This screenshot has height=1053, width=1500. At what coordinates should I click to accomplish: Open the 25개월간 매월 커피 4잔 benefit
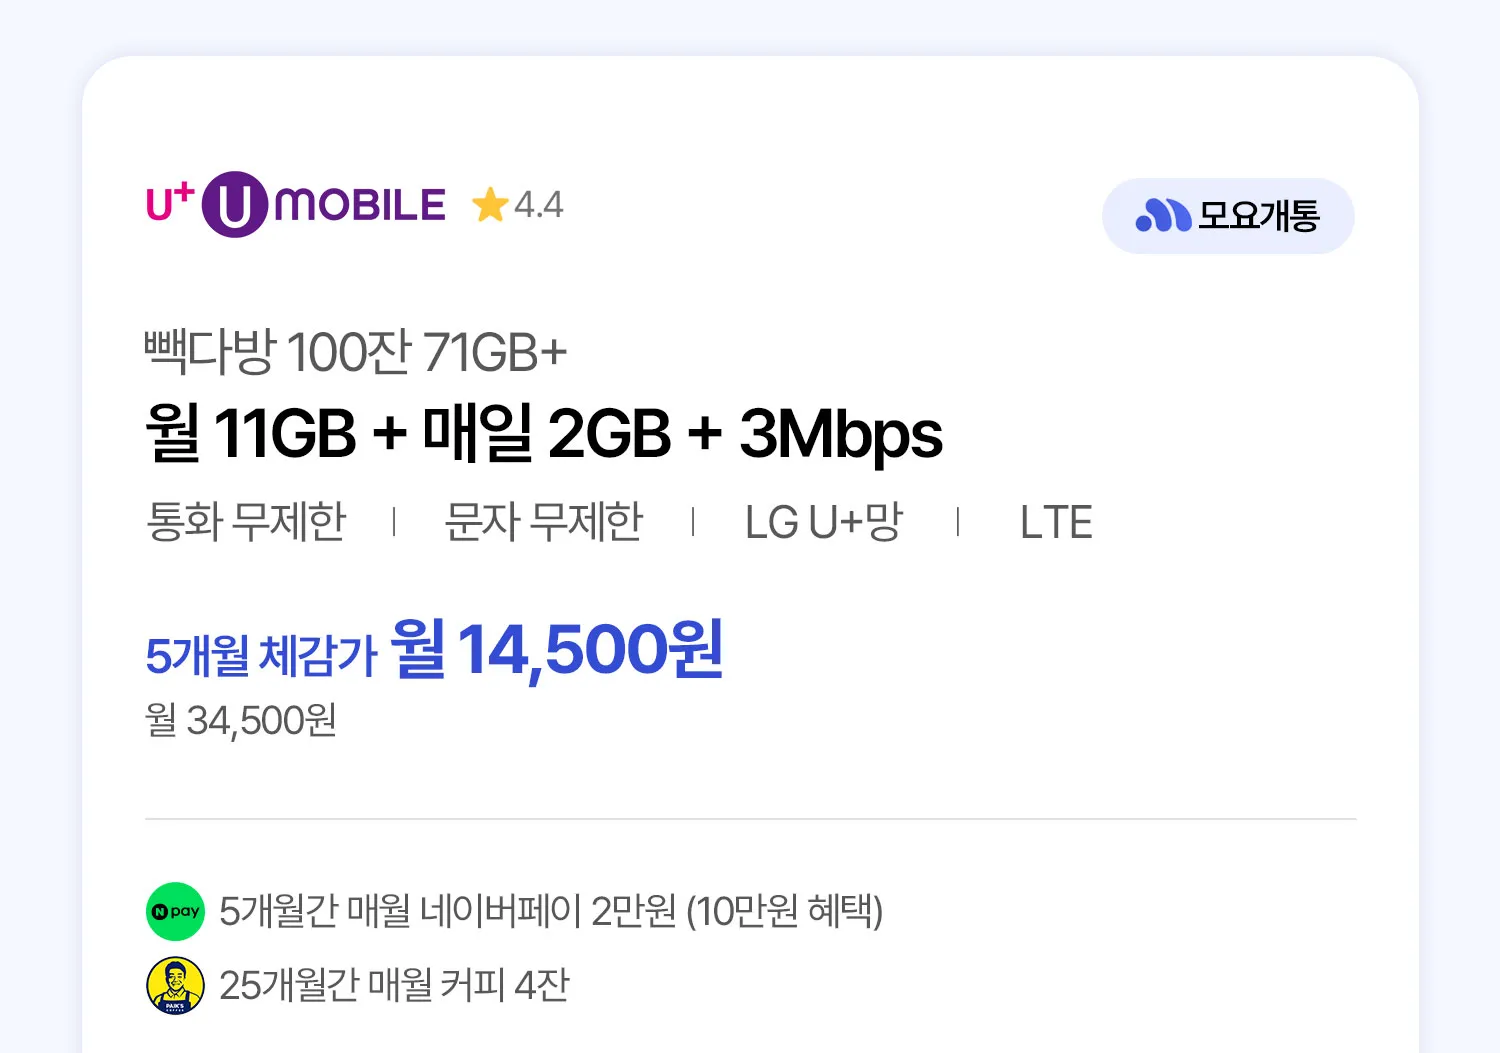click(394, 985)
